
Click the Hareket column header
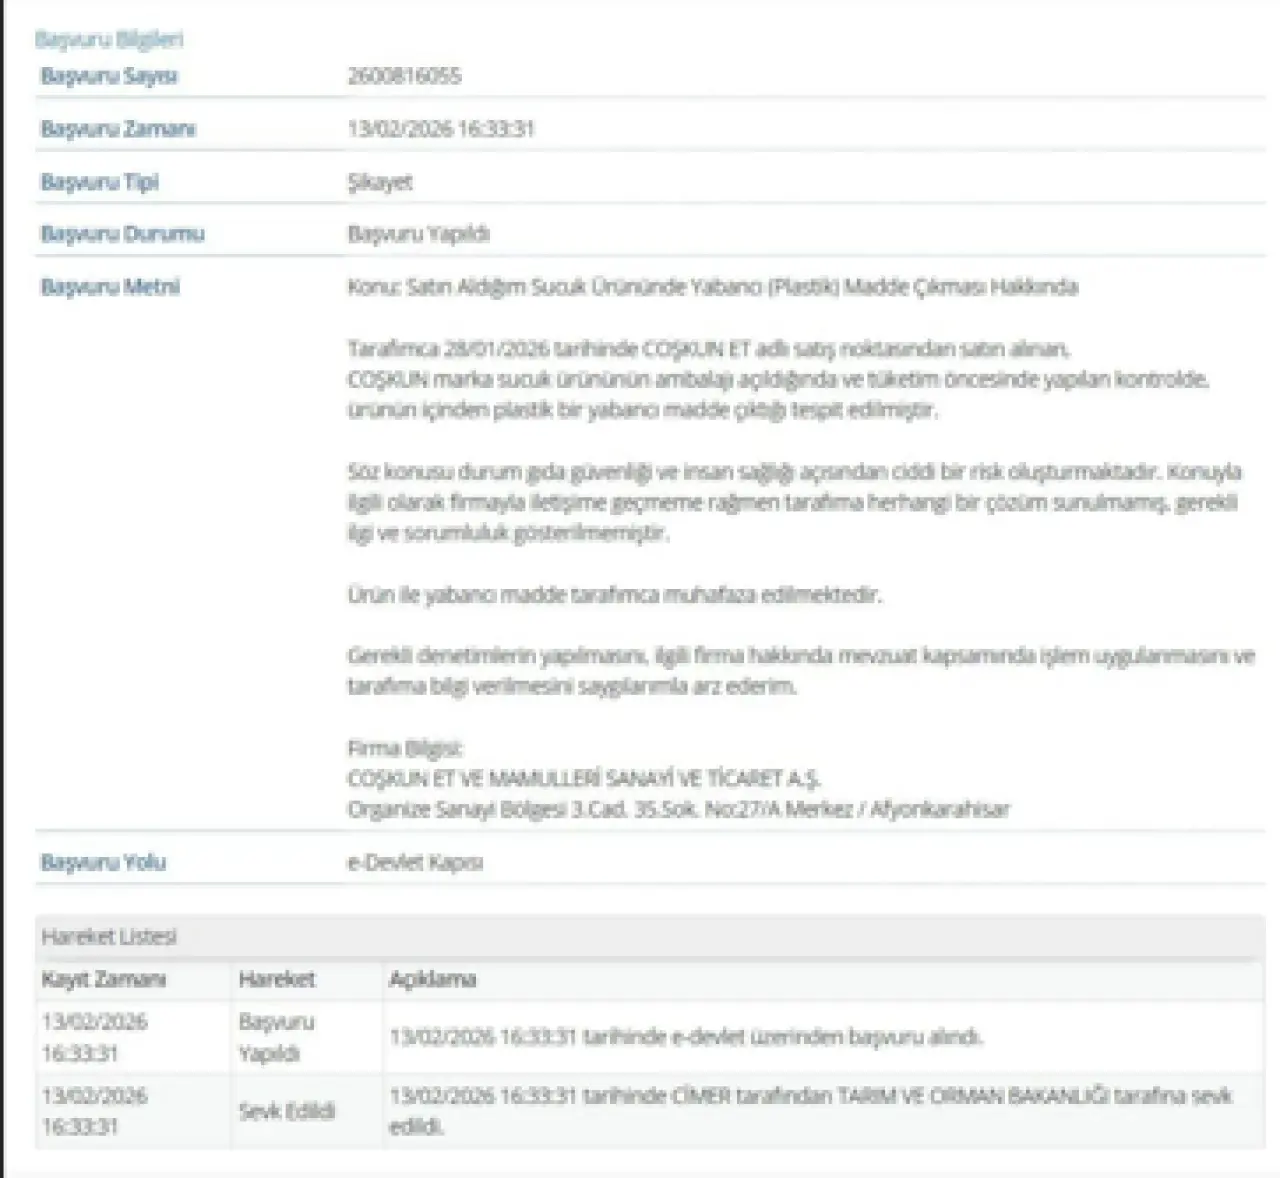[x=277, y=980]
